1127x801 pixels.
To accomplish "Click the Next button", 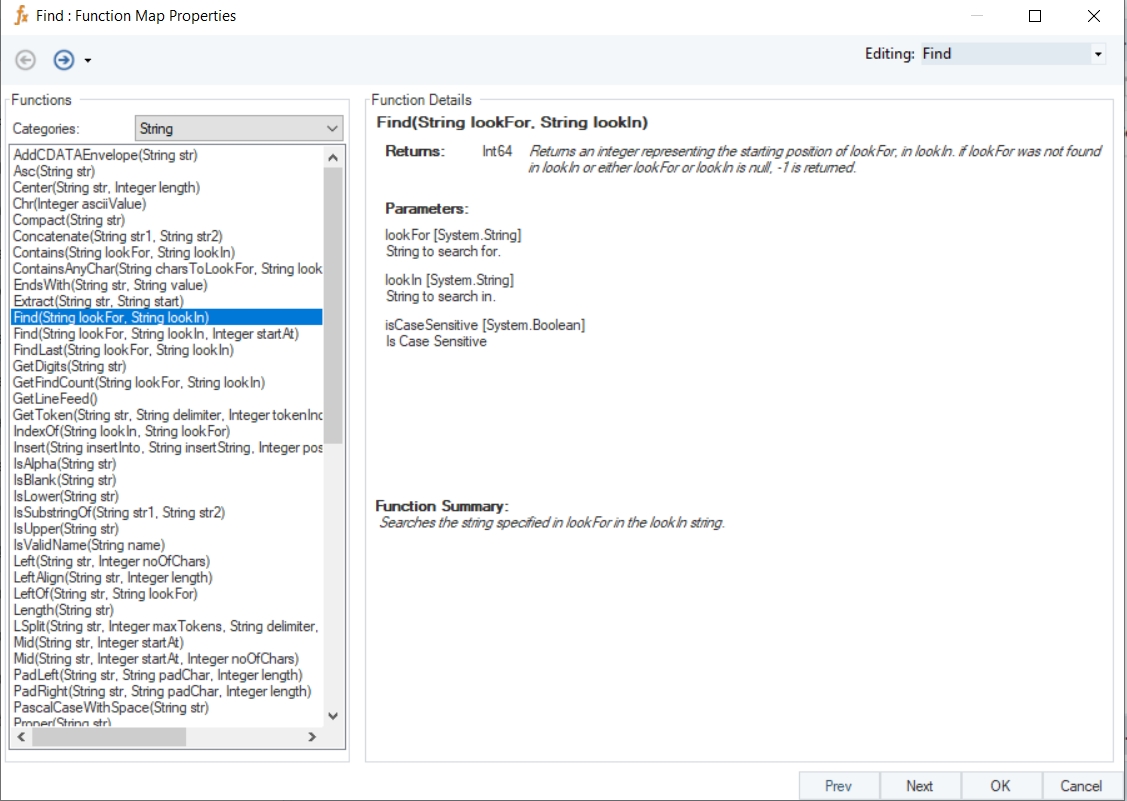I will pos(920,786).
